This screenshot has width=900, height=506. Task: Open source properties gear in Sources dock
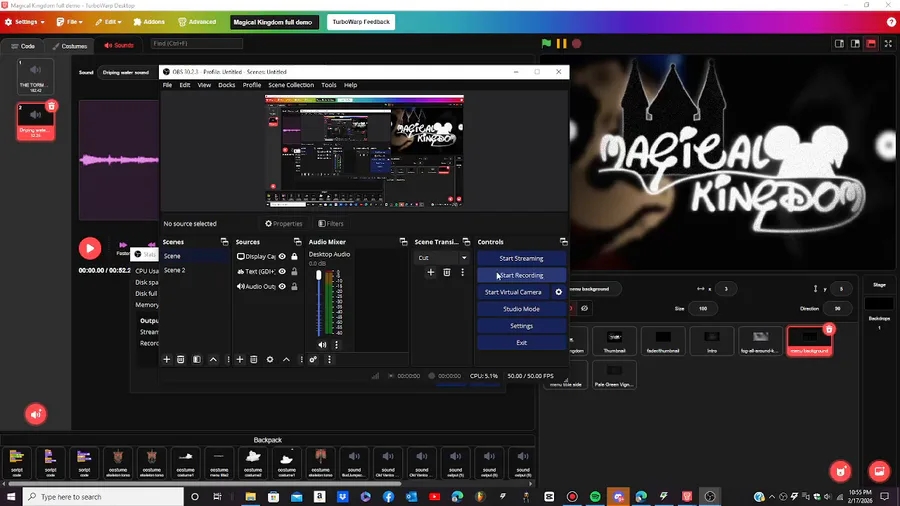270,360
